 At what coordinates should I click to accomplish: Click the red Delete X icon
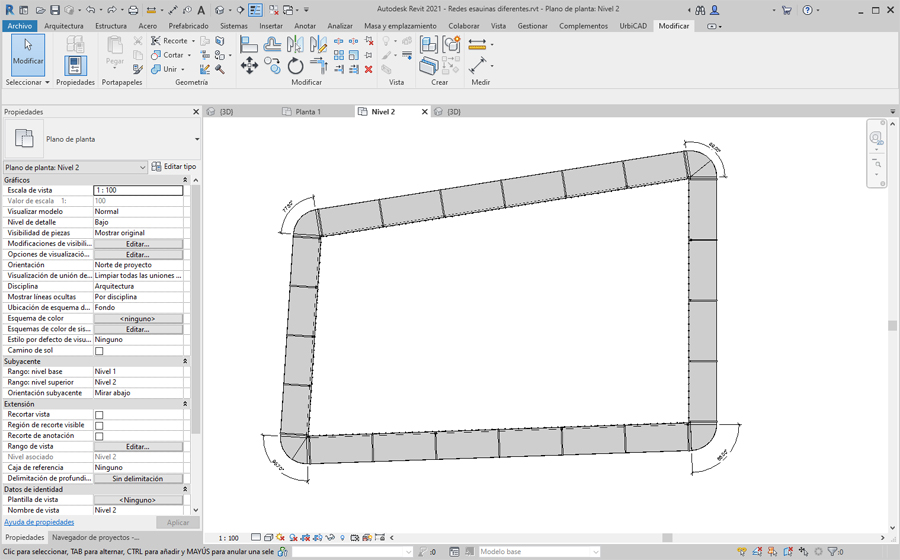coord(369,69)
